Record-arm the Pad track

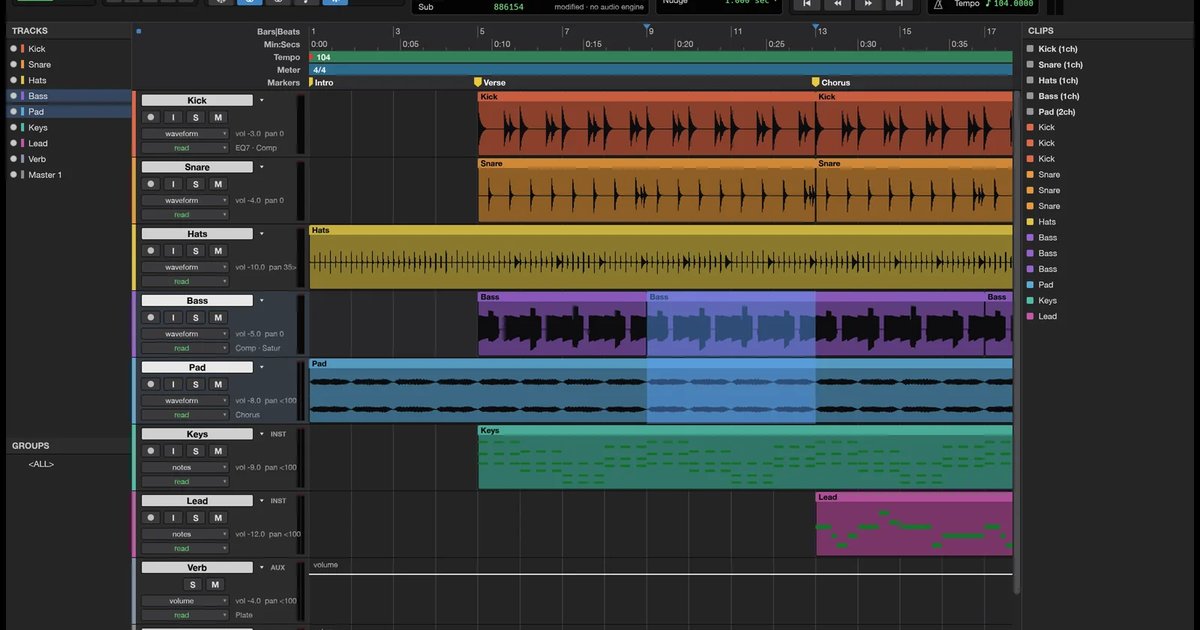[x=151, y=384]
